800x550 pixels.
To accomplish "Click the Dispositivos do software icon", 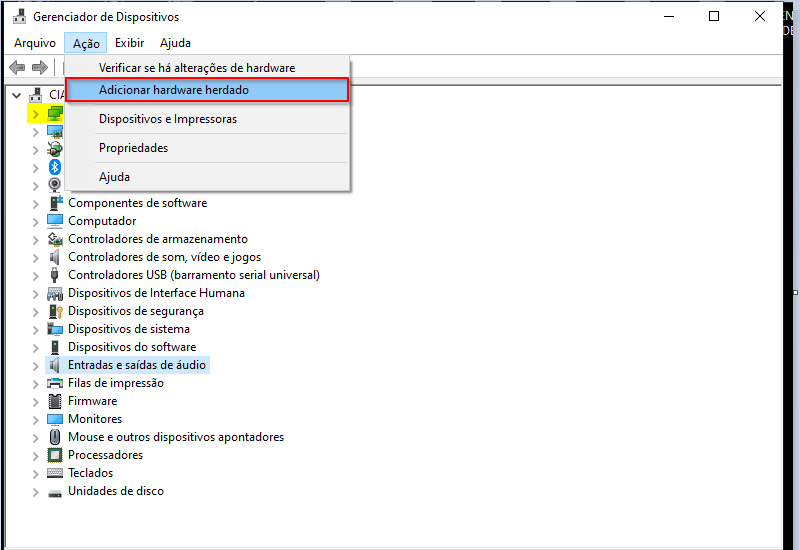I will tap(55, 347).
